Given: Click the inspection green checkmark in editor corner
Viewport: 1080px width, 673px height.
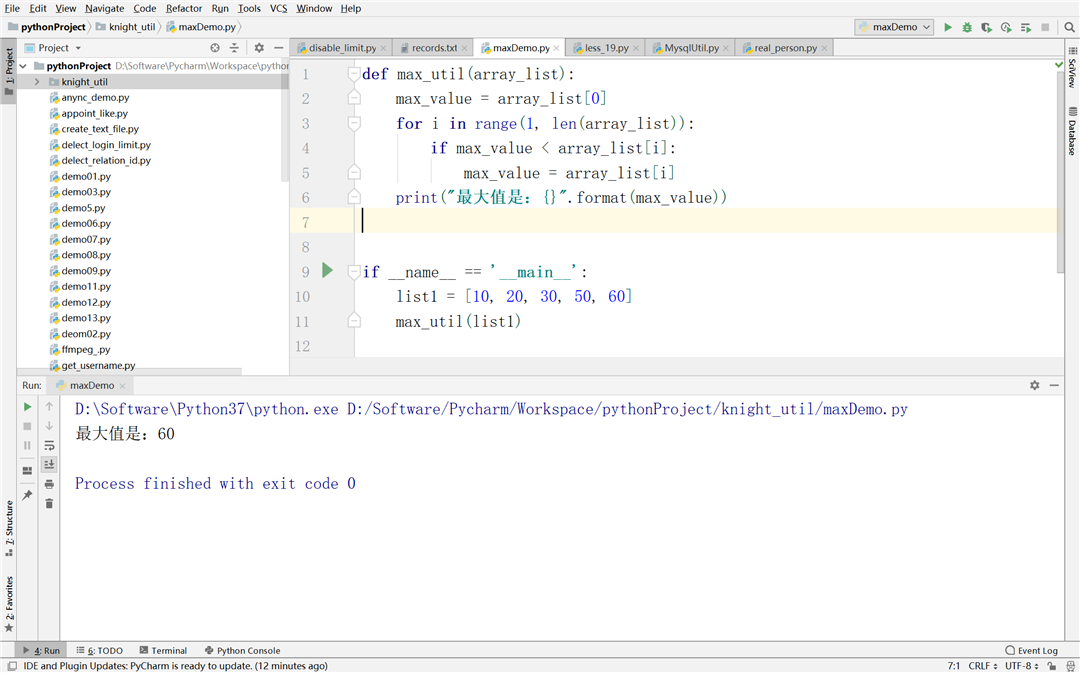Looking at the screenshot, I should tap(1059, 65).
